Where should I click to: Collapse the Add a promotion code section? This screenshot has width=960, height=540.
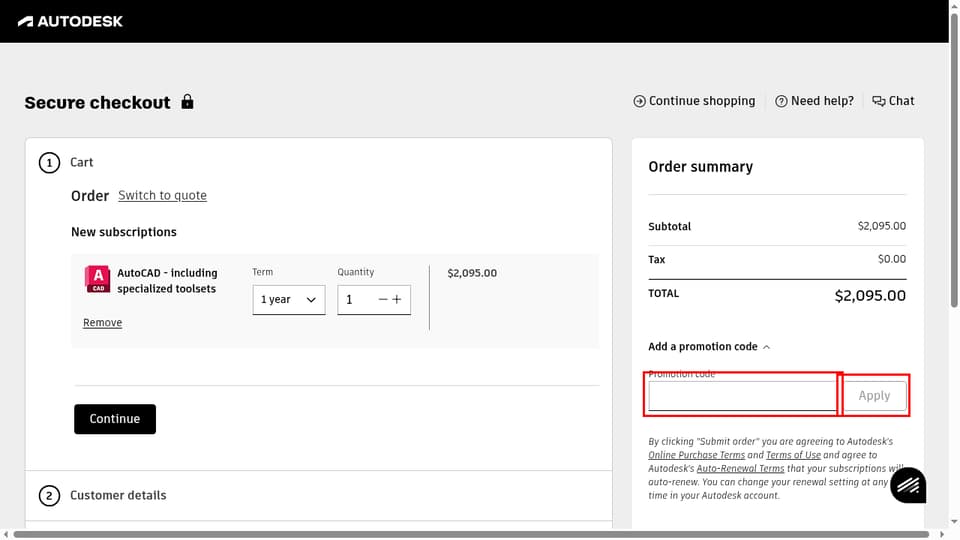tap(709, 347)
